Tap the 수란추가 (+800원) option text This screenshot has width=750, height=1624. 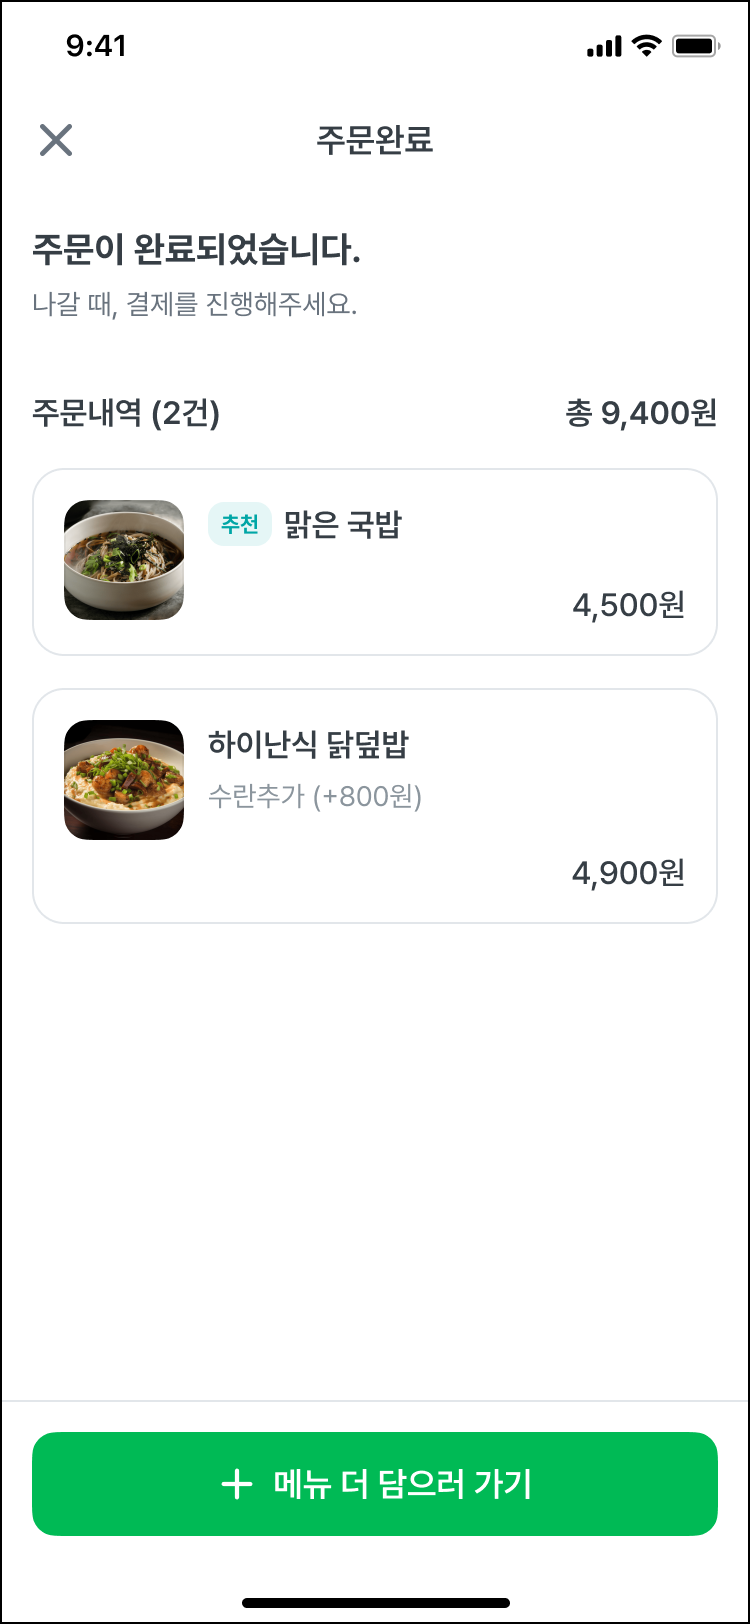pos(315,797)
